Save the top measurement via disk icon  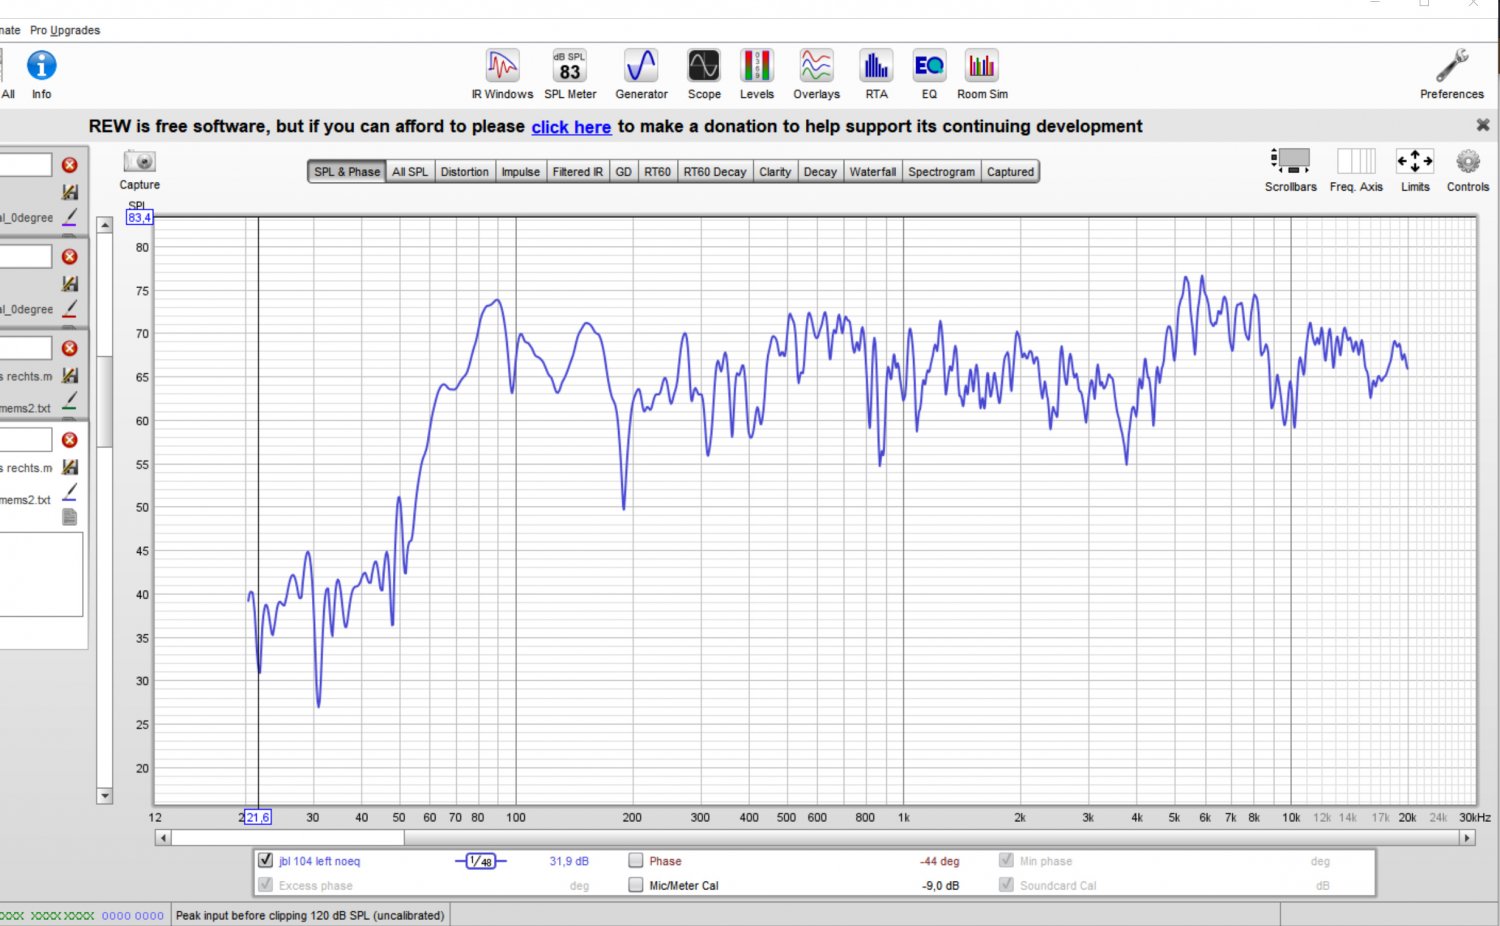point(70,192)
